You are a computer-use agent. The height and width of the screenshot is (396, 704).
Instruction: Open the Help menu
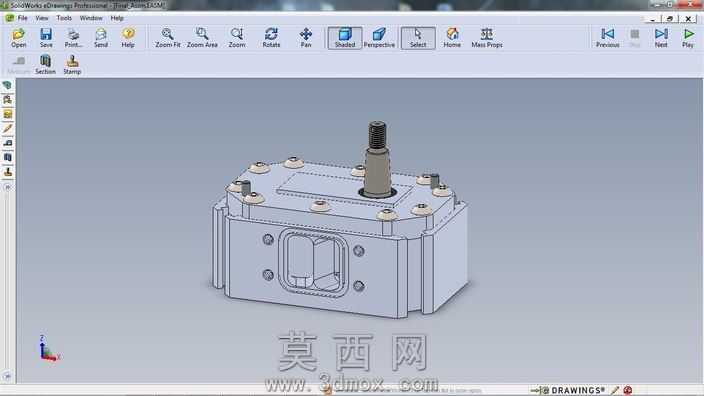pos(117,18)
